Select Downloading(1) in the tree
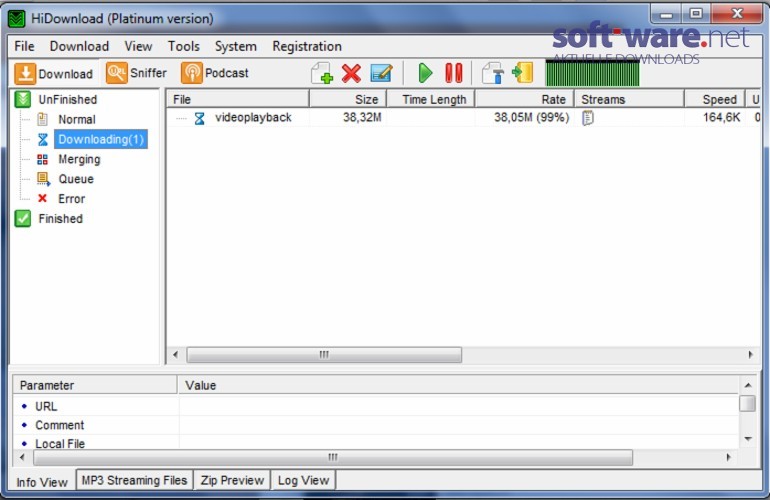 point(101,139)
